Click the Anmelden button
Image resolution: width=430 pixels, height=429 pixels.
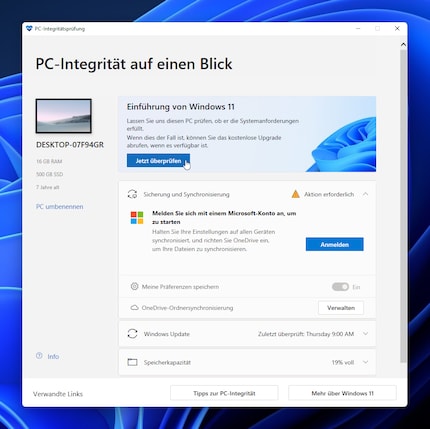click(335, 244)
